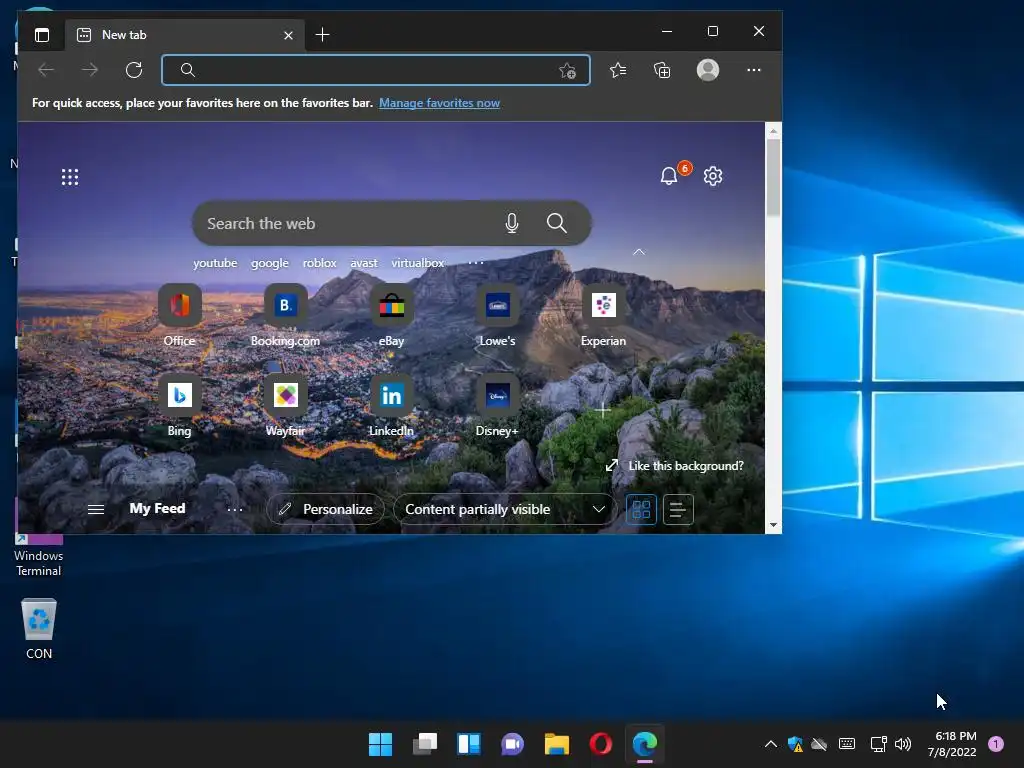This screenshot has width=1024, height=768.
Task: Open the Experian quick link
Action: point(603,315)
